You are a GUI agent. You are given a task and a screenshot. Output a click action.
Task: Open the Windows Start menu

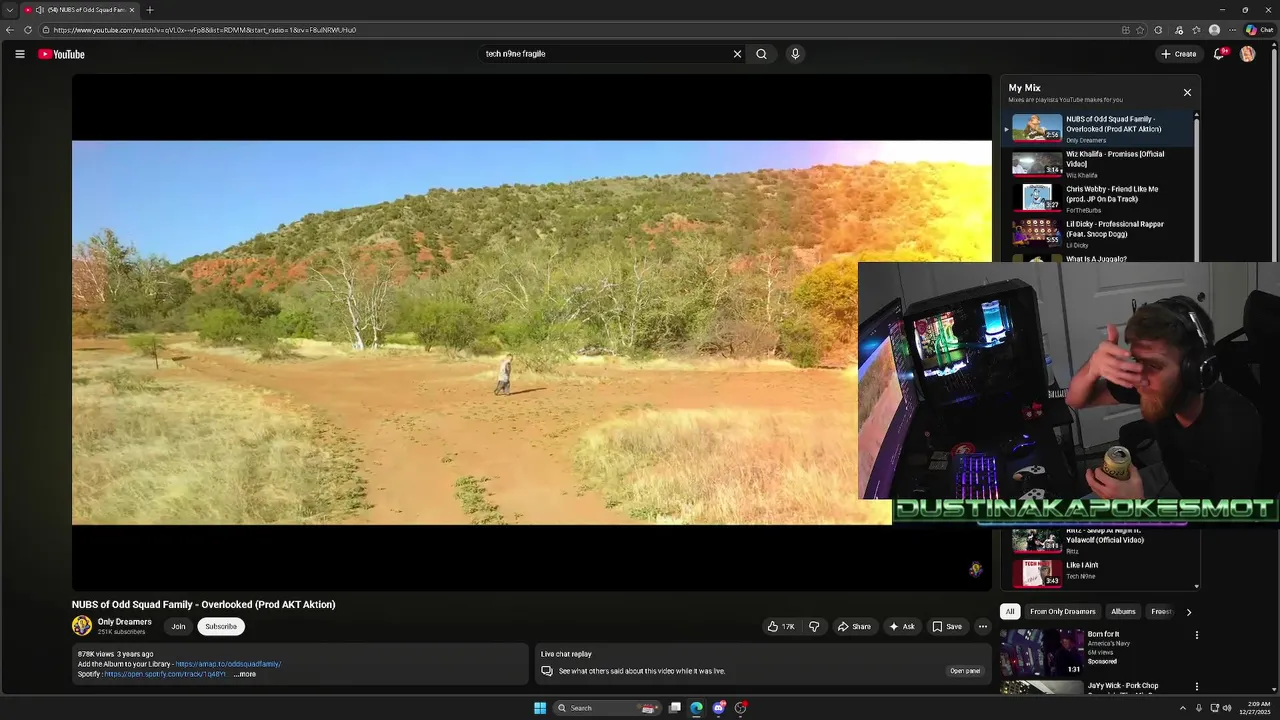(x=540, y=708)
